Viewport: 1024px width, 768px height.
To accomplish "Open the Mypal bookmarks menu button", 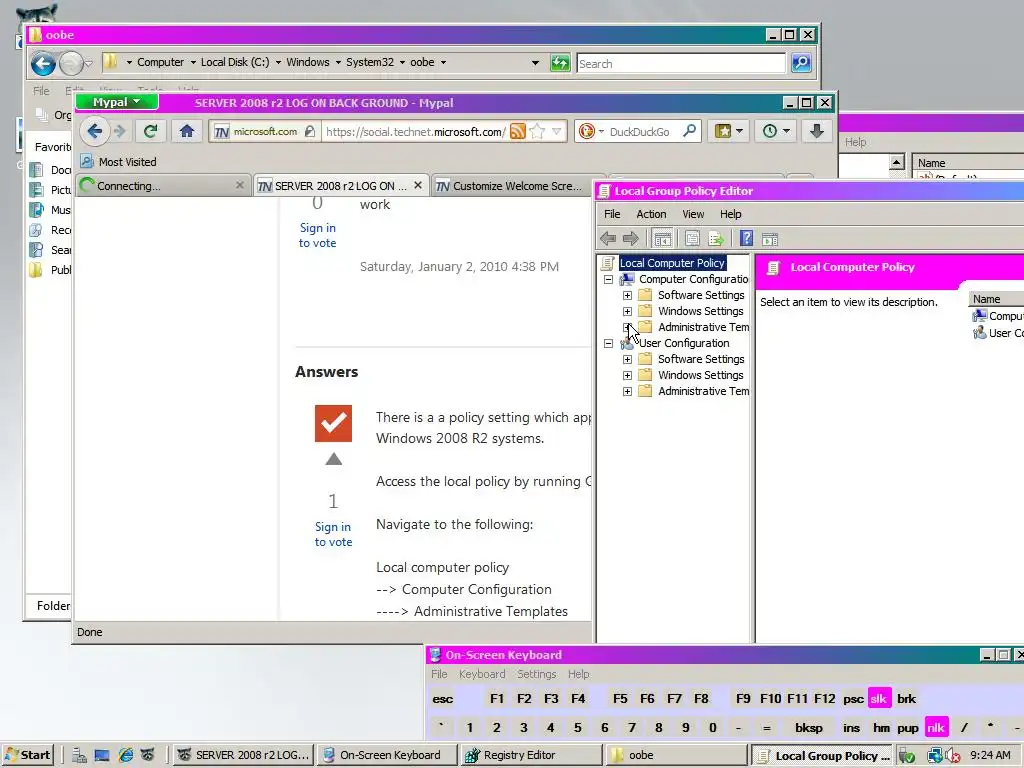I will coord(728,131).
